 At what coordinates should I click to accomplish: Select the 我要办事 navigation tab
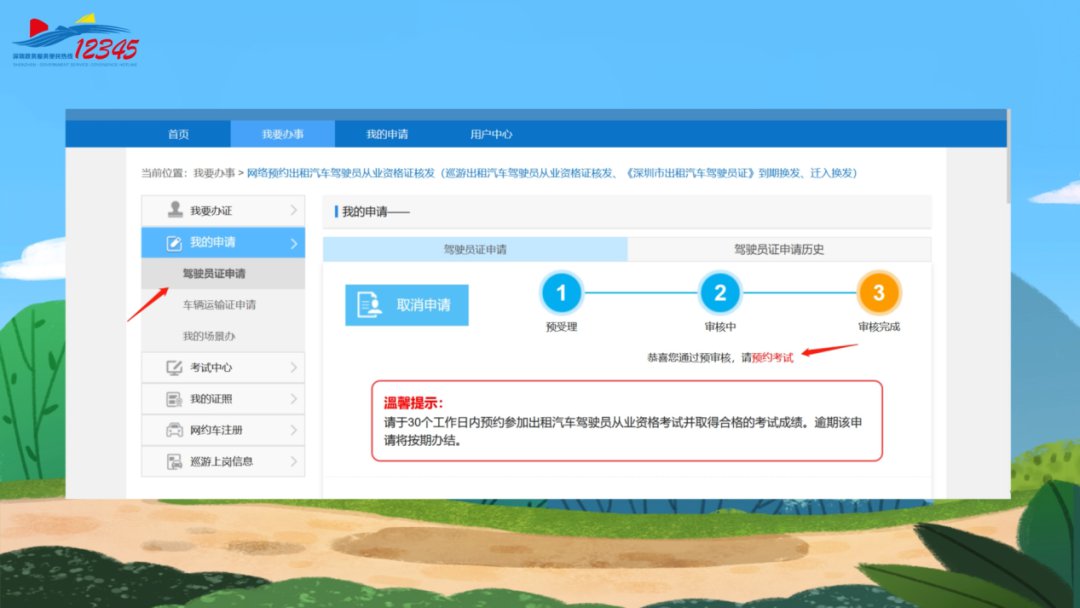[282, 134]
